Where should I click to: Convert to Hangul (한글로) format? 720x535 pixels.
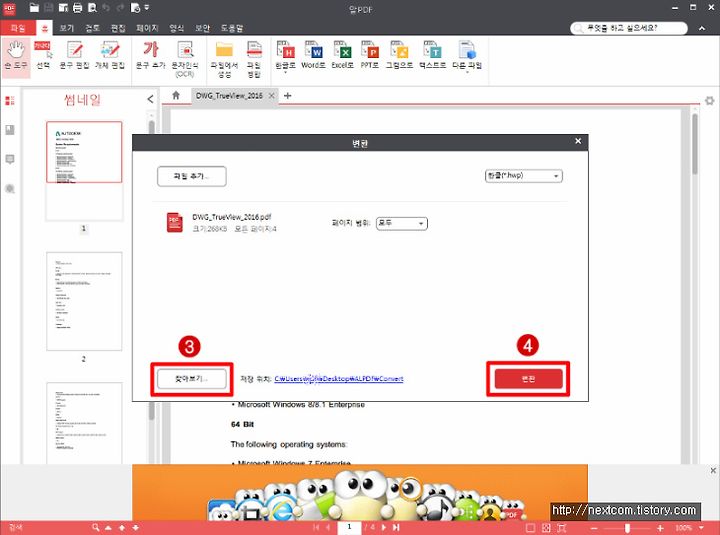tap(285, 56)
